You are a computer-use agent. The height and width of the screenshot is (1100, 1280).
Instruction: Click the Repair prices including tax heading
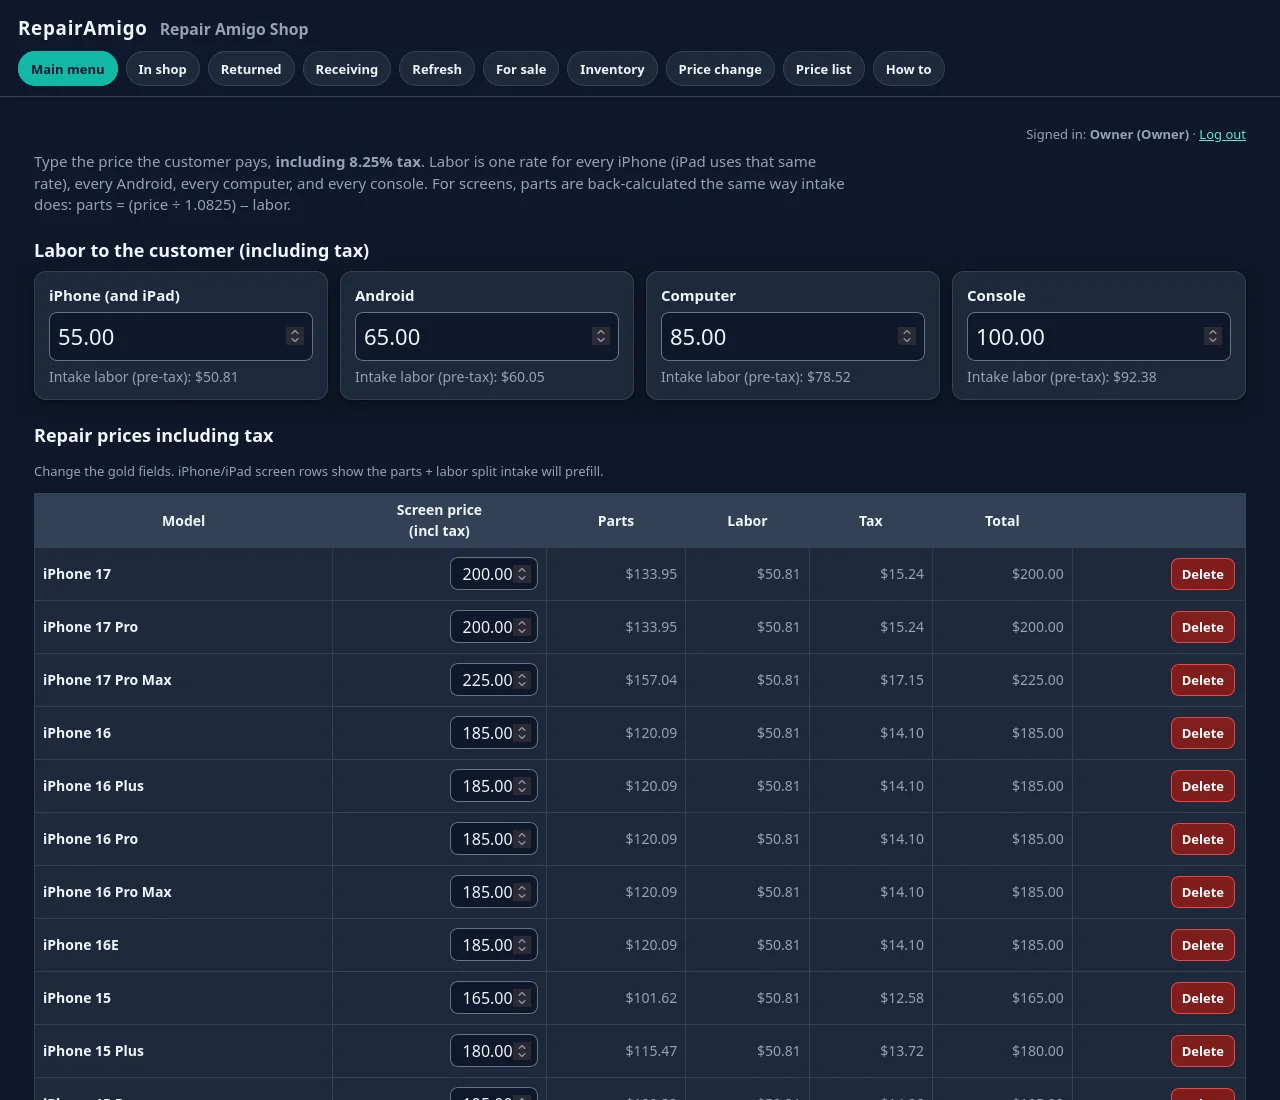point(154,436)
